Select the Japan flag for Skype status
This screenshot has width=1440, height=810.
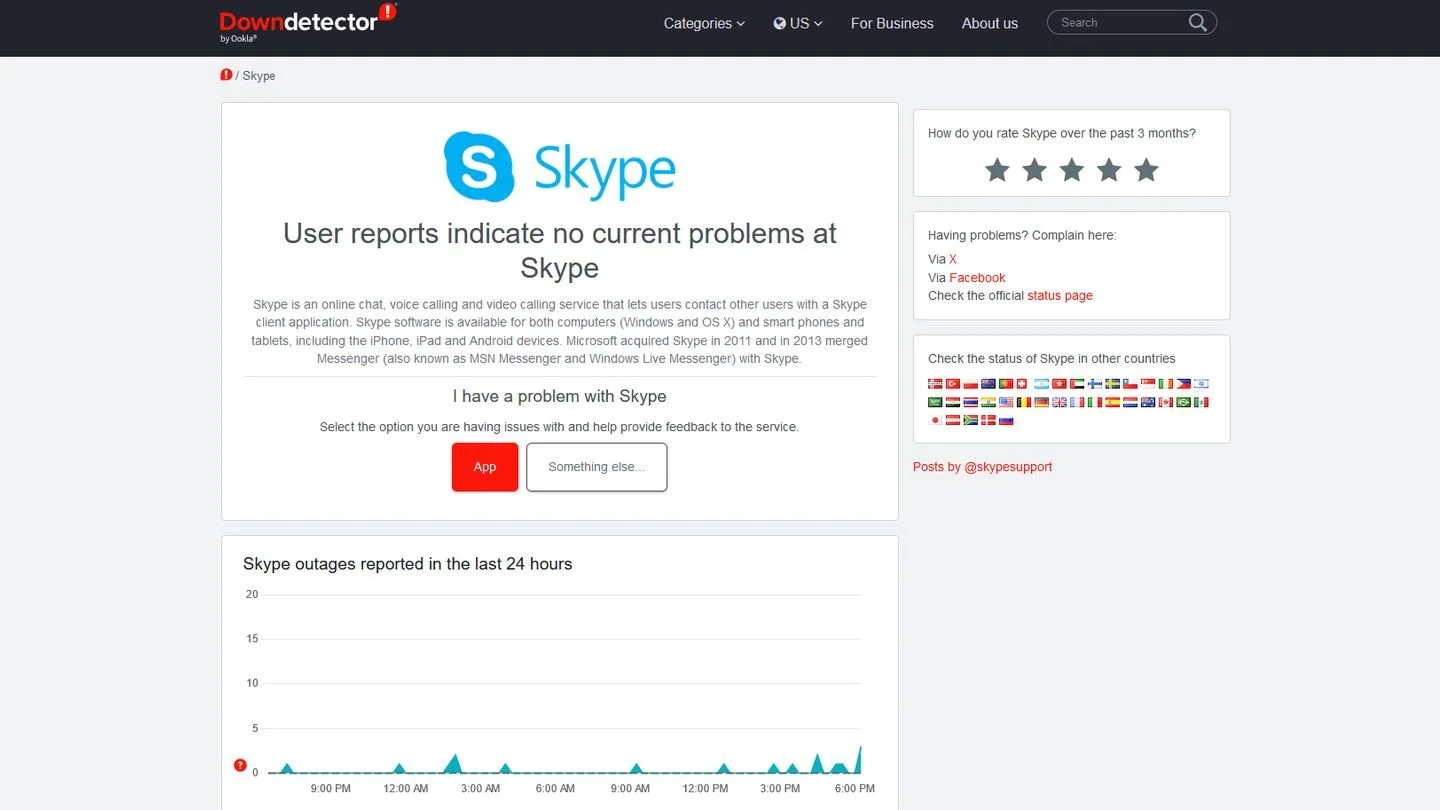[x=935, y=420]
